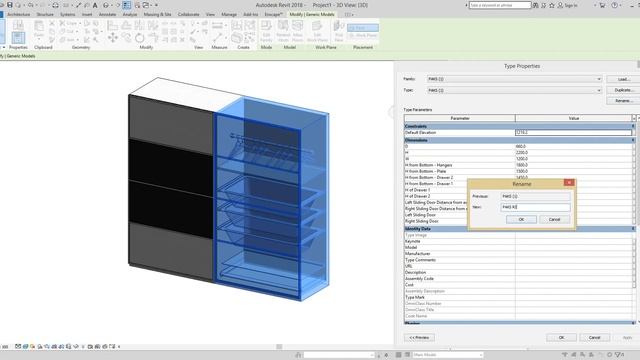Select the Work Plane placement option in ribbon
640x360 pixels.
[x=363, y=36]
